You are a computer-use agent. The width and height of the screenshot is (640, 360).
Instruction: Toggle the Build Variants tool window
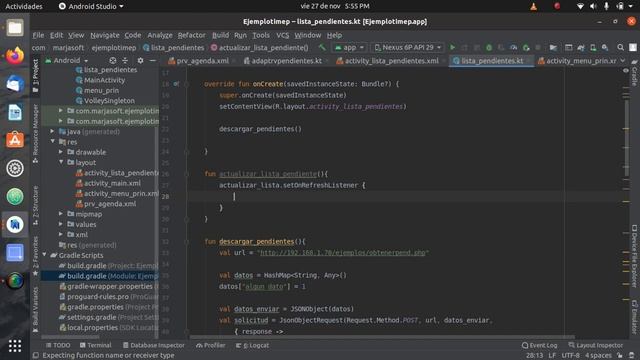click(36, 309)
